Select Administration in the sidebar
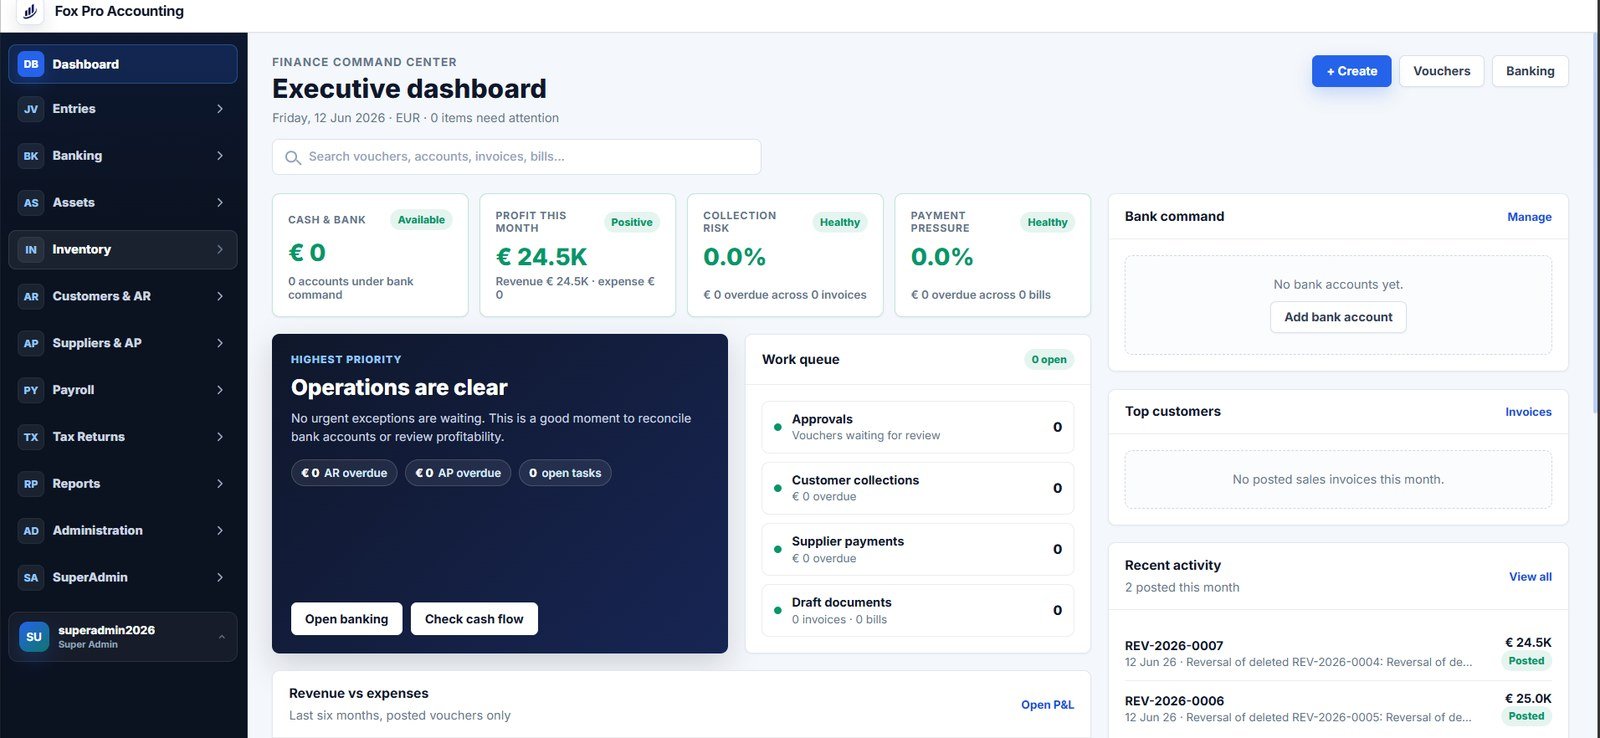This screenshot has width=1600, height=738. coord(123,531)
